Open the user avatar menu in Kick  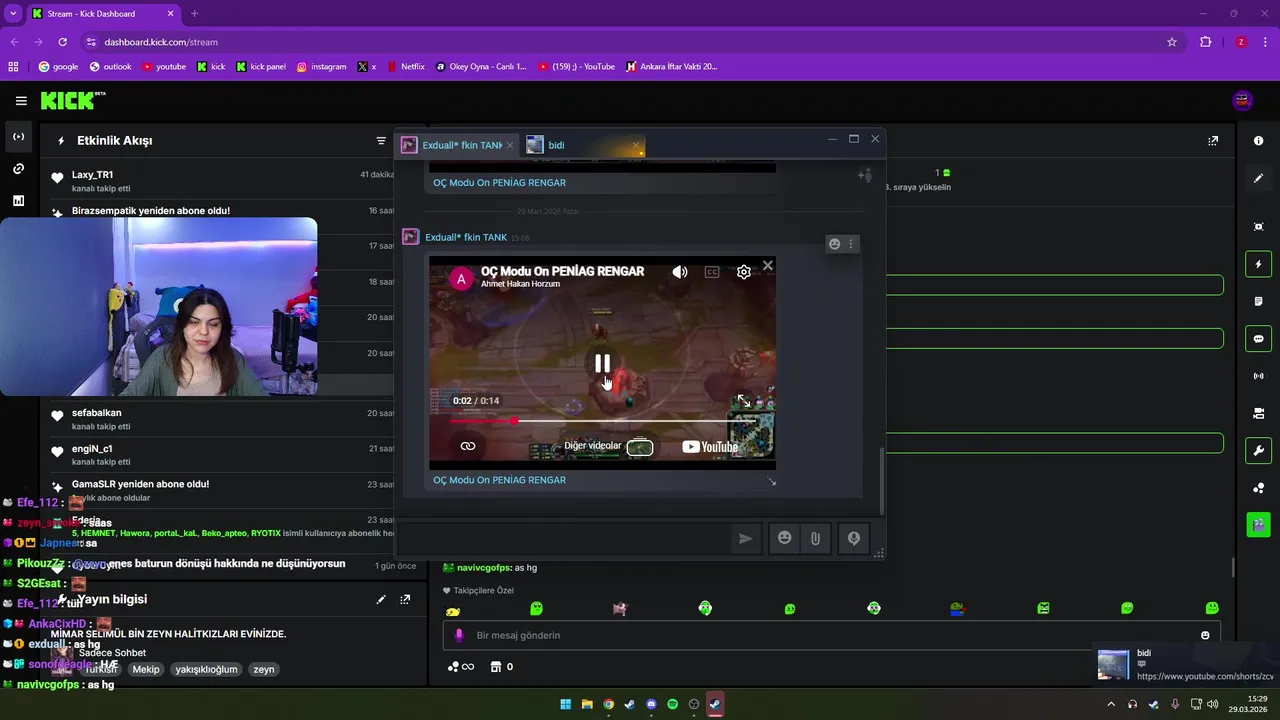coord(1243,101)
